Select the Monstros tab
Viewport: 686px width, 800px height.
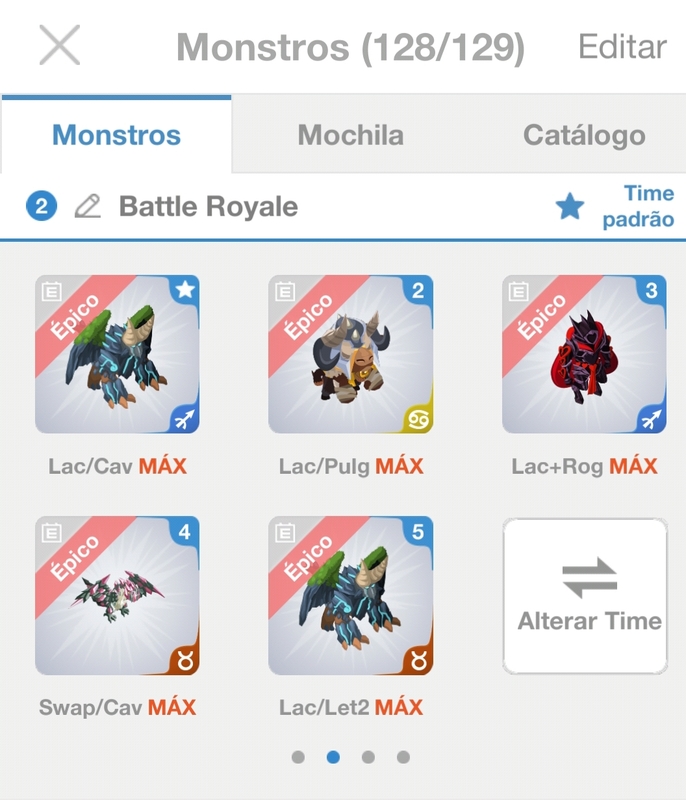(116, 135)
